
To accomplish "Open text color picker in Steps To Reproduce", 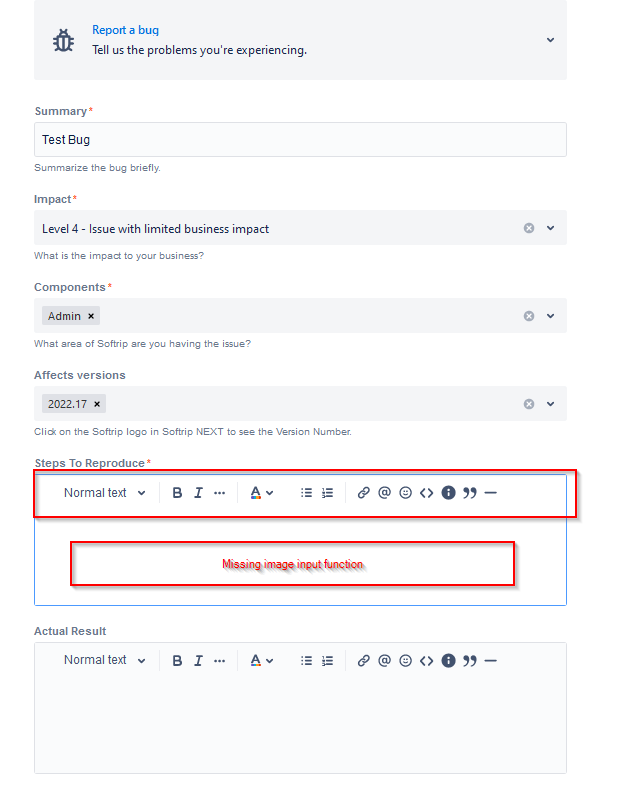I will (x=261, y=493).
